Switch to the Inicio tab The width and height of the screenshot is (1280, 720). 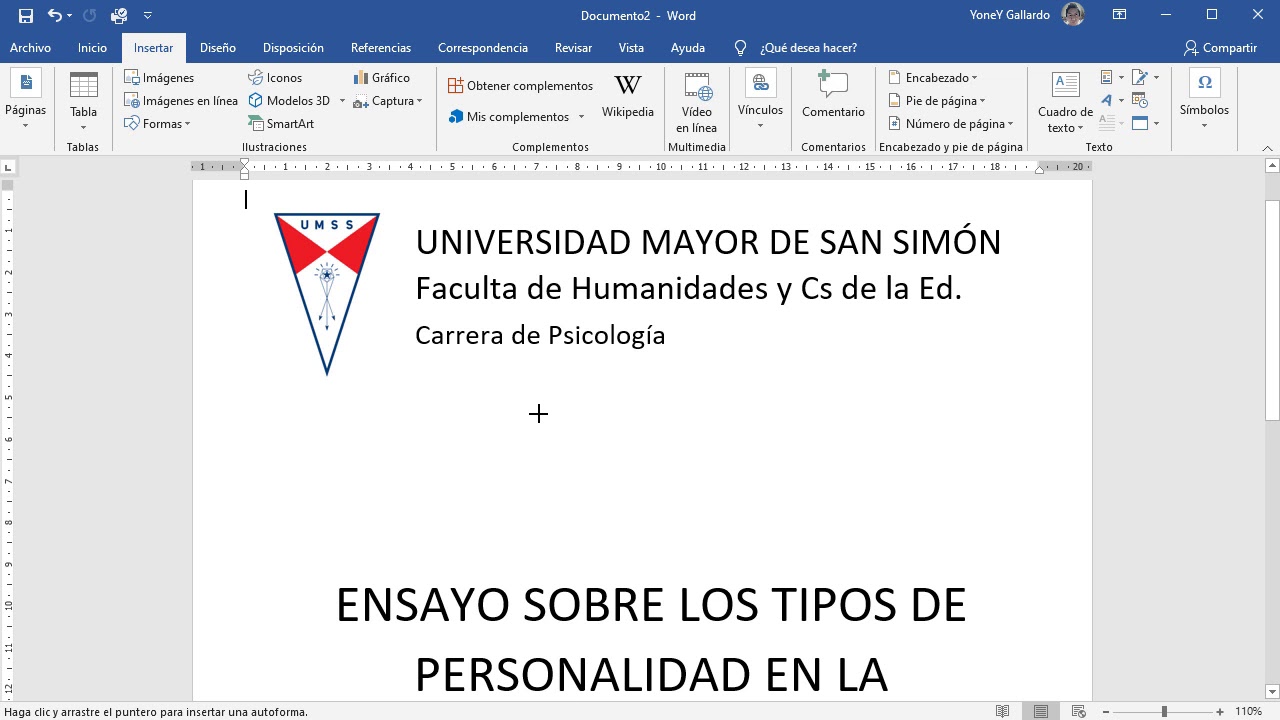(x=92, y=48)
